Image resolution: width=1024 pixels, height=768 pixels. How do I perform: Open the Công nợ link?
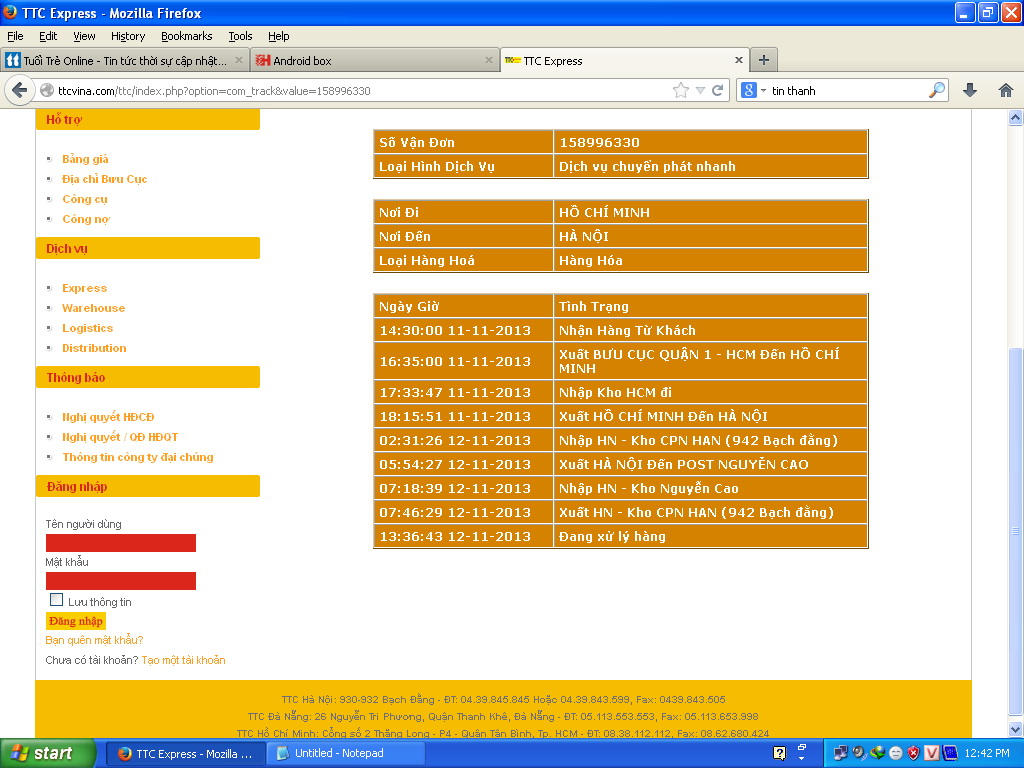pos(86,219)
